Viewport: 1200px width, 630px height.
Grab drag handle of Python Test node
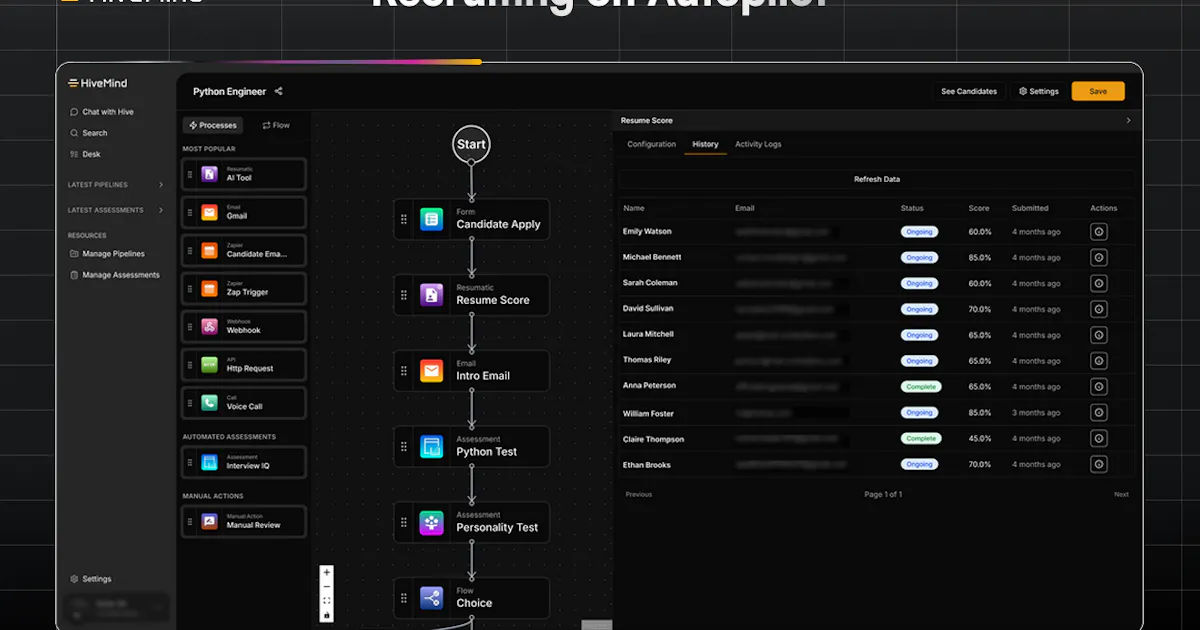click(x=404, y=447)
